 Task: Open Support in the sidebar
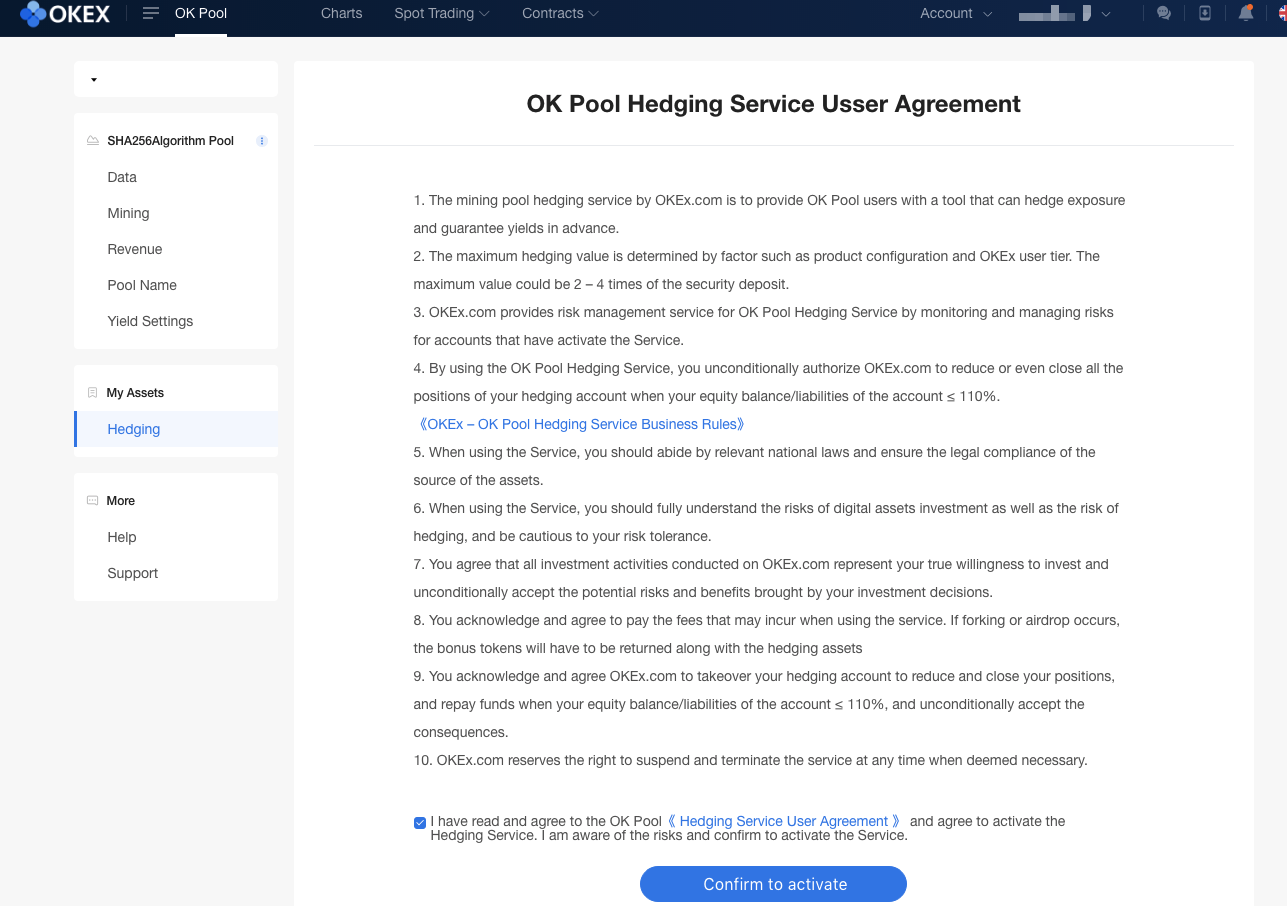[133, 573]
